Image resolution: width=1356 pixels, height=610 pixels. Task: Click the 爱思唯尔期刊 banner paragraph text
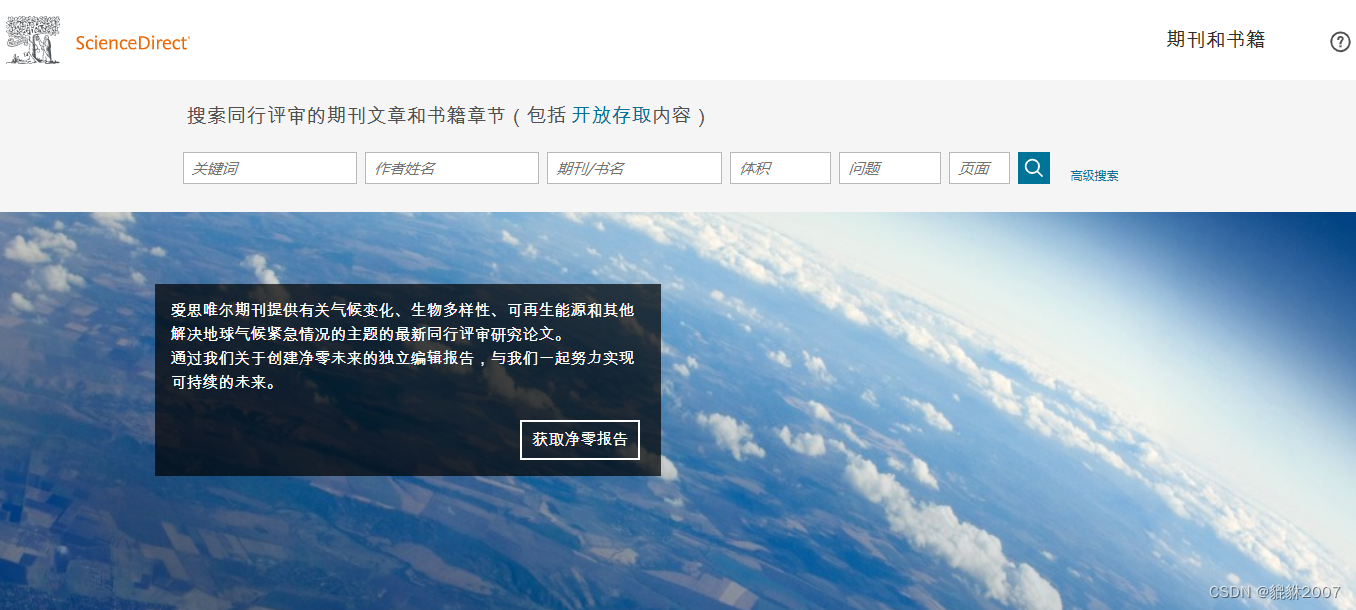pos(402,346)
